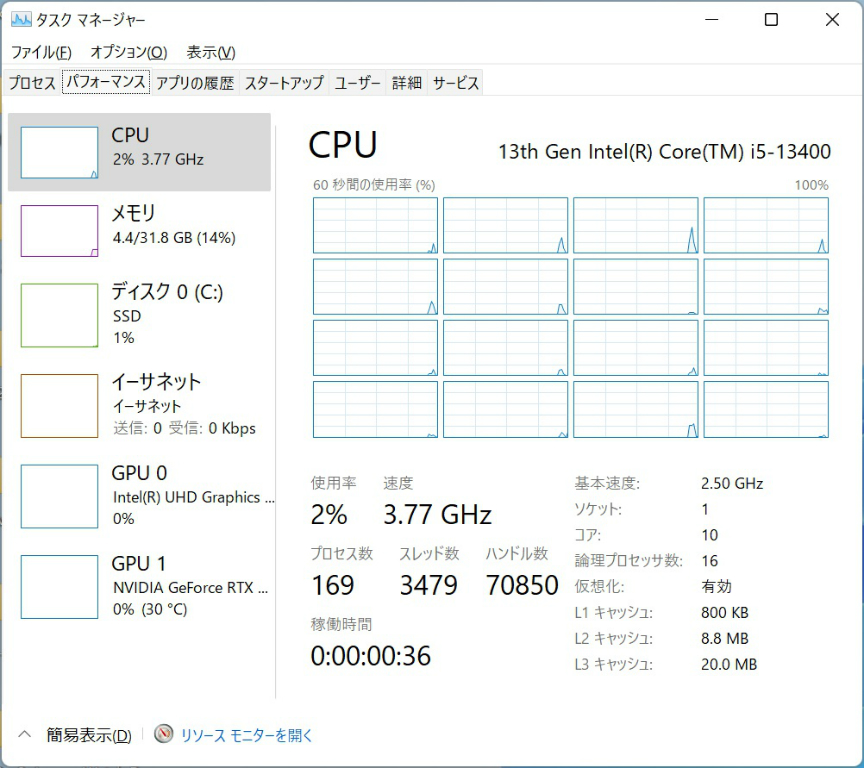The height and width of the screenshot is (768, 864).
Task: Switch to the ユーザー tab
Action: pos(357,83)
